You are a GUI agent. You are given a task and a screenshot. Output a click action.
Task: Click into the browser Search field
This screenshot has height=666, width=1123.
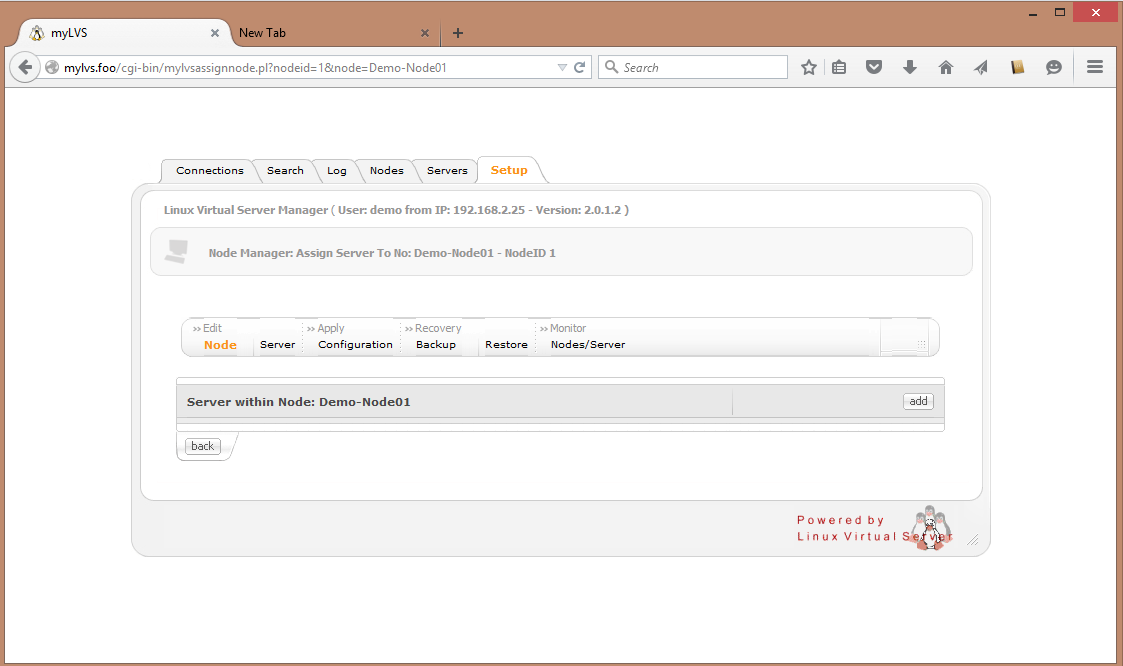point(700,67)
